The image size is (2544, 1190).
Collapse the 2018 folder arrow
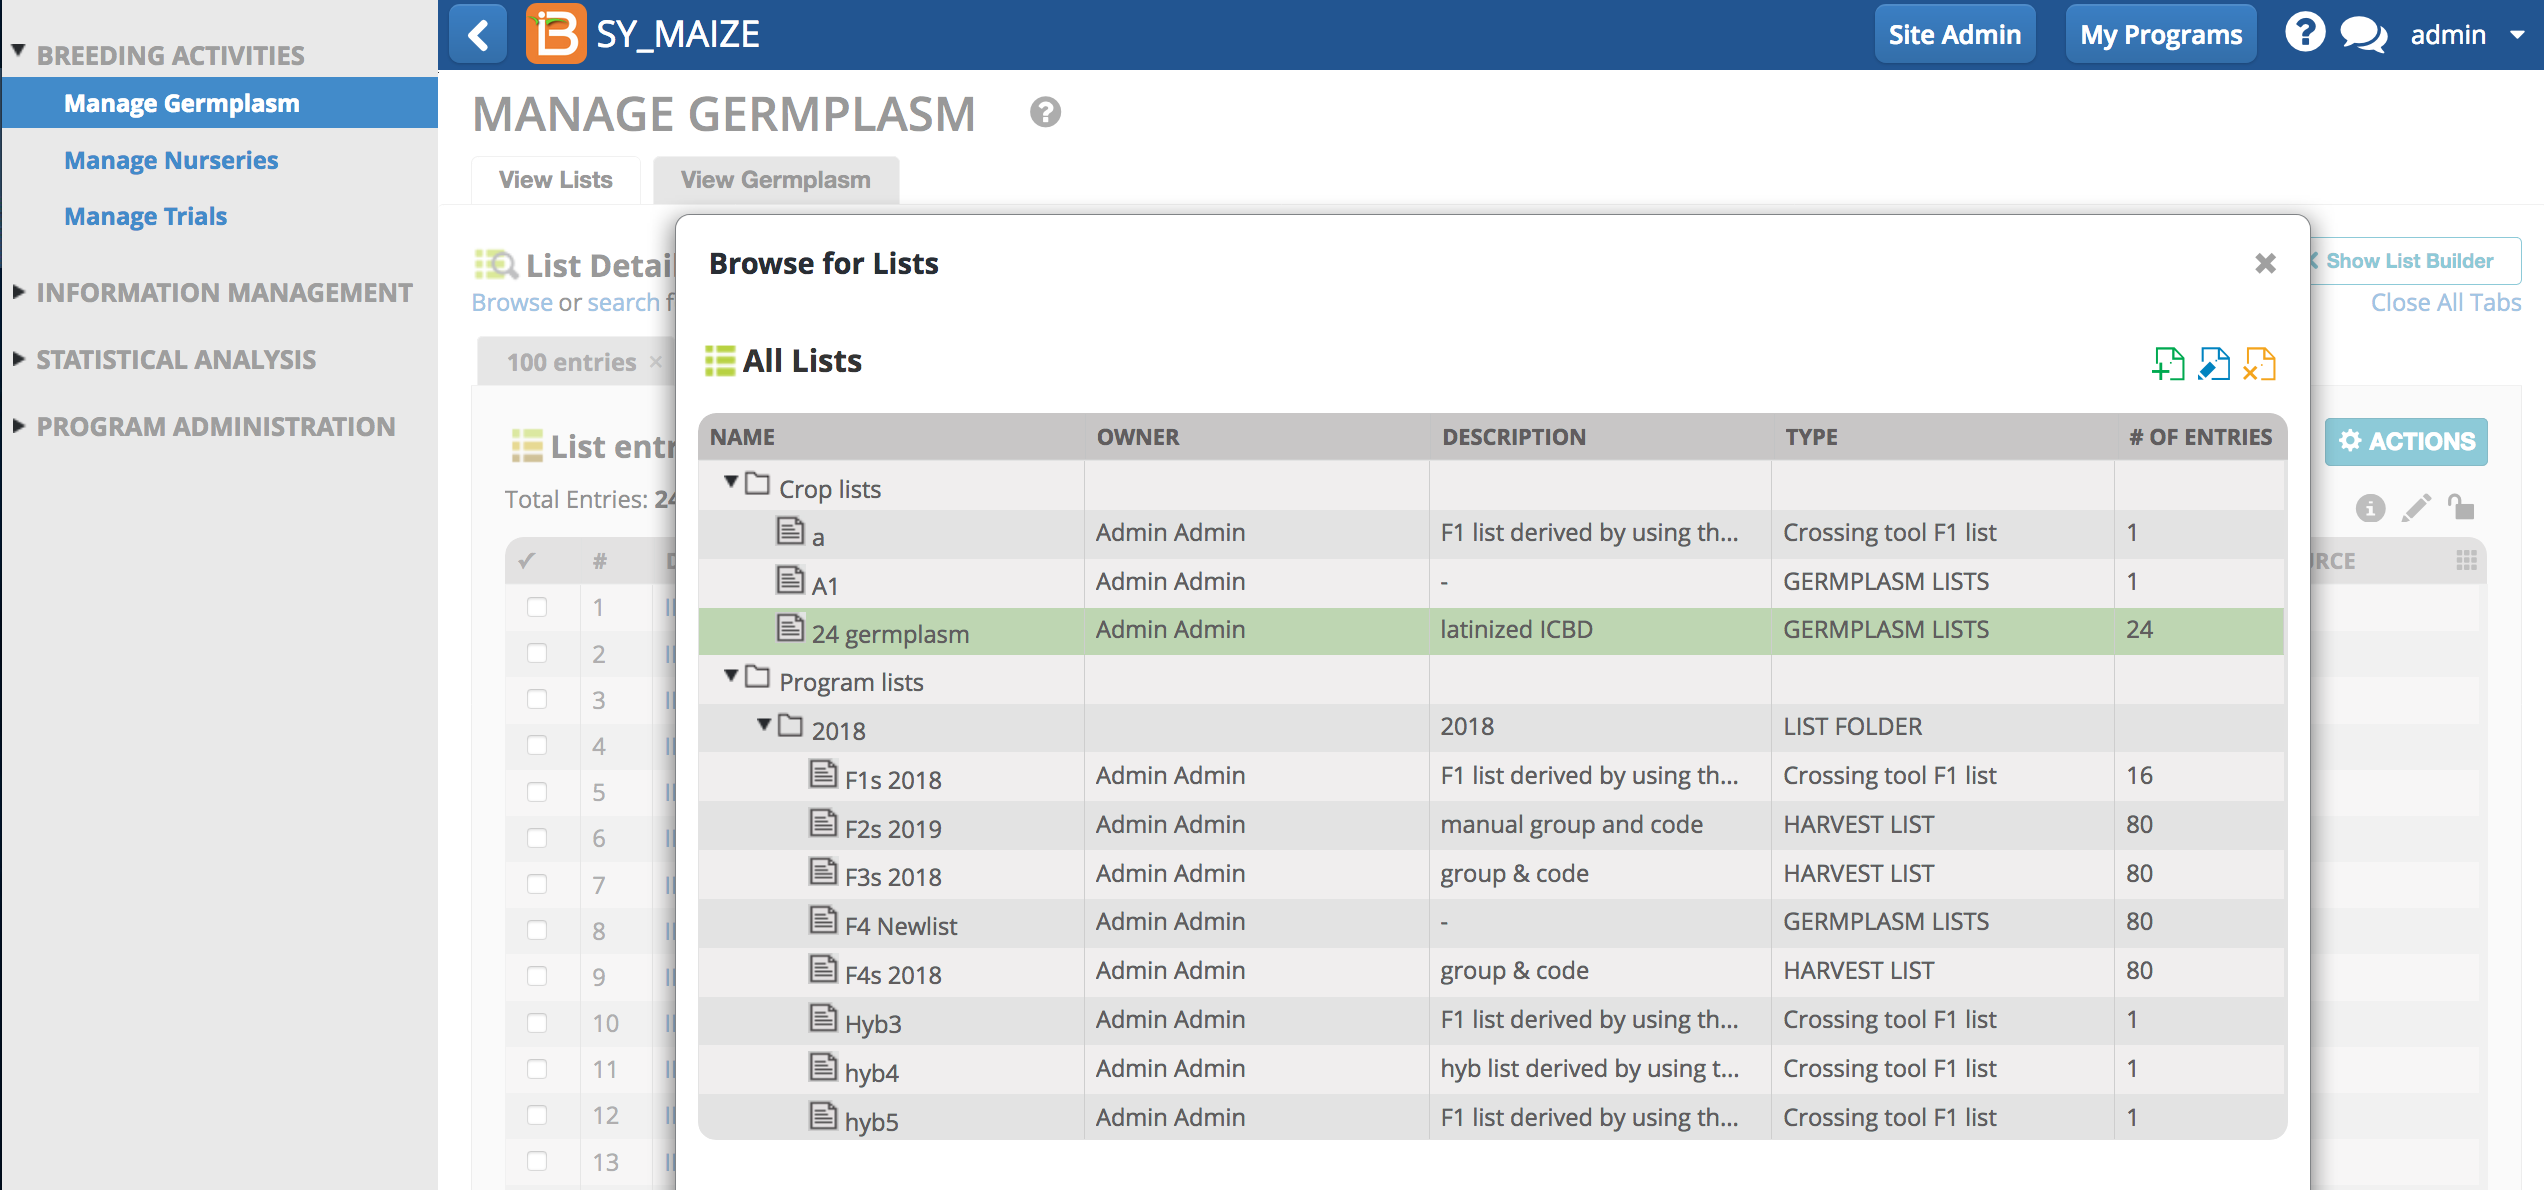[x=764, y=724]
